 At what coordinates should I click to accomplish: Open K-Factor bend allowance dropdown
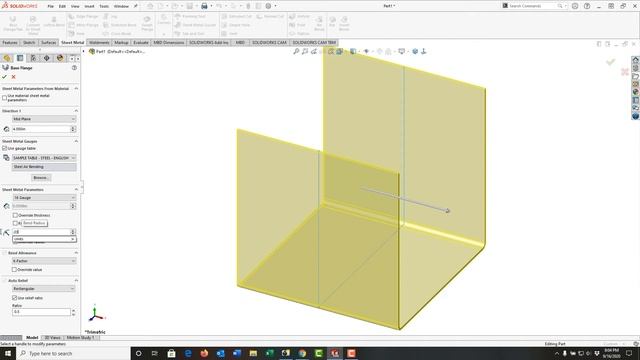pos(44,261)
